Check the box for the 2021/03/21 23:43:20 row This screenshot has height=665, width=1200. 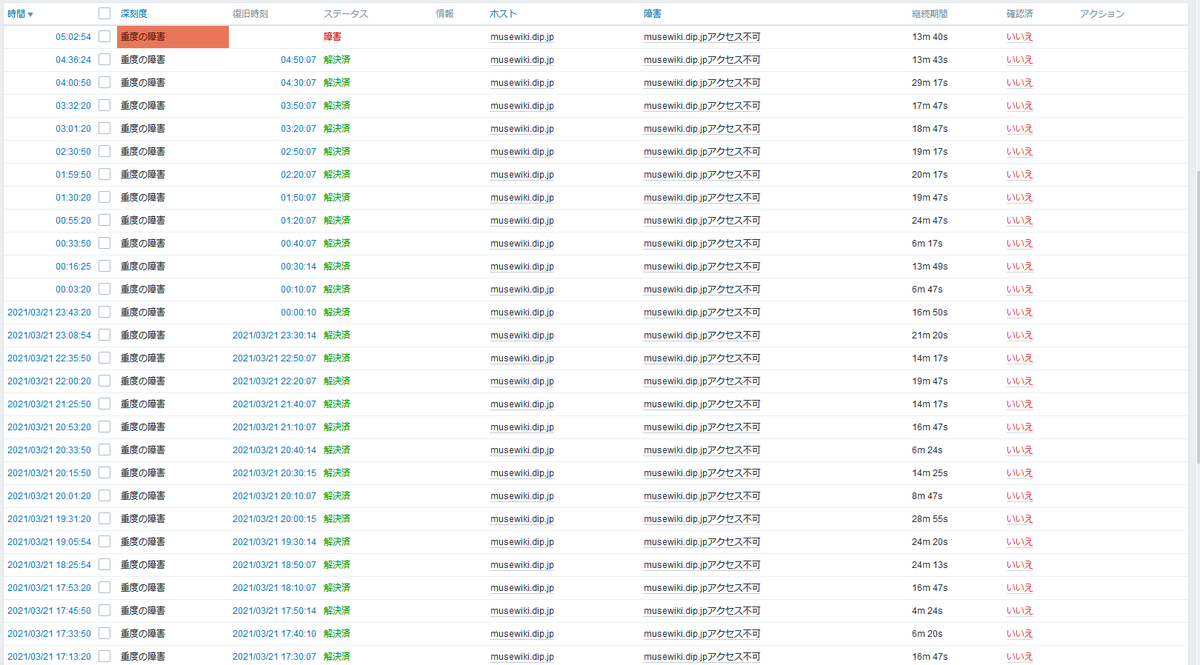(x=104, y=313)
